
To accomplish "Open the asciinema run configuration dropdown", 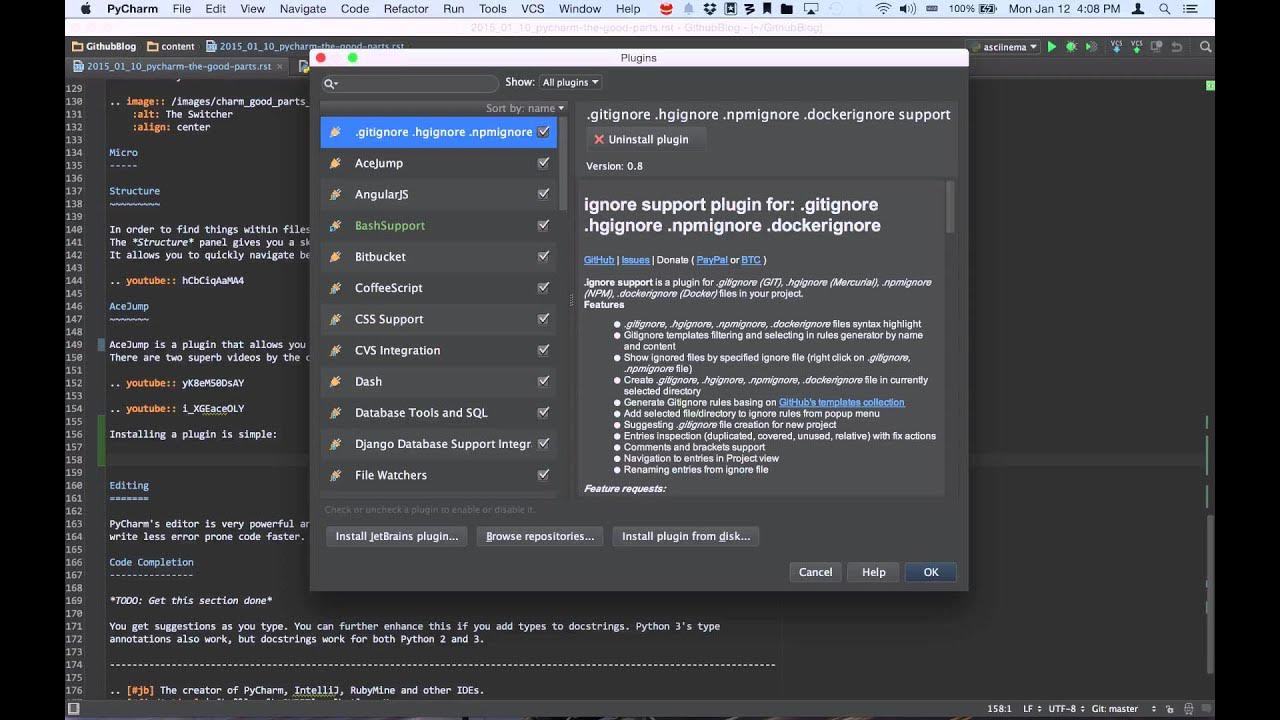I will pyautogui.click(x=1004, y=47).
